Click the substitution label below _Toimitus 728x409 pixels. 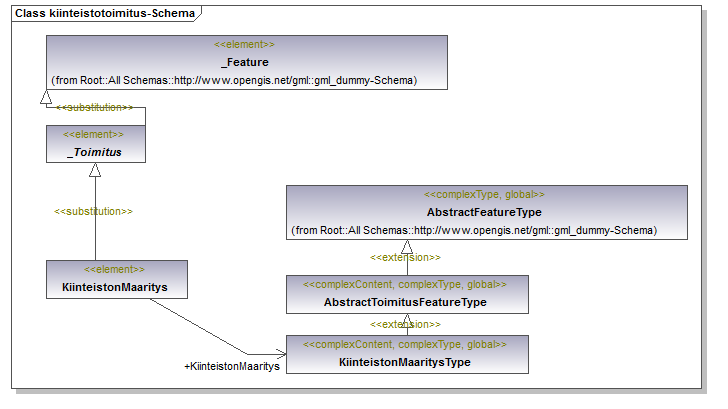coord(93,211)
